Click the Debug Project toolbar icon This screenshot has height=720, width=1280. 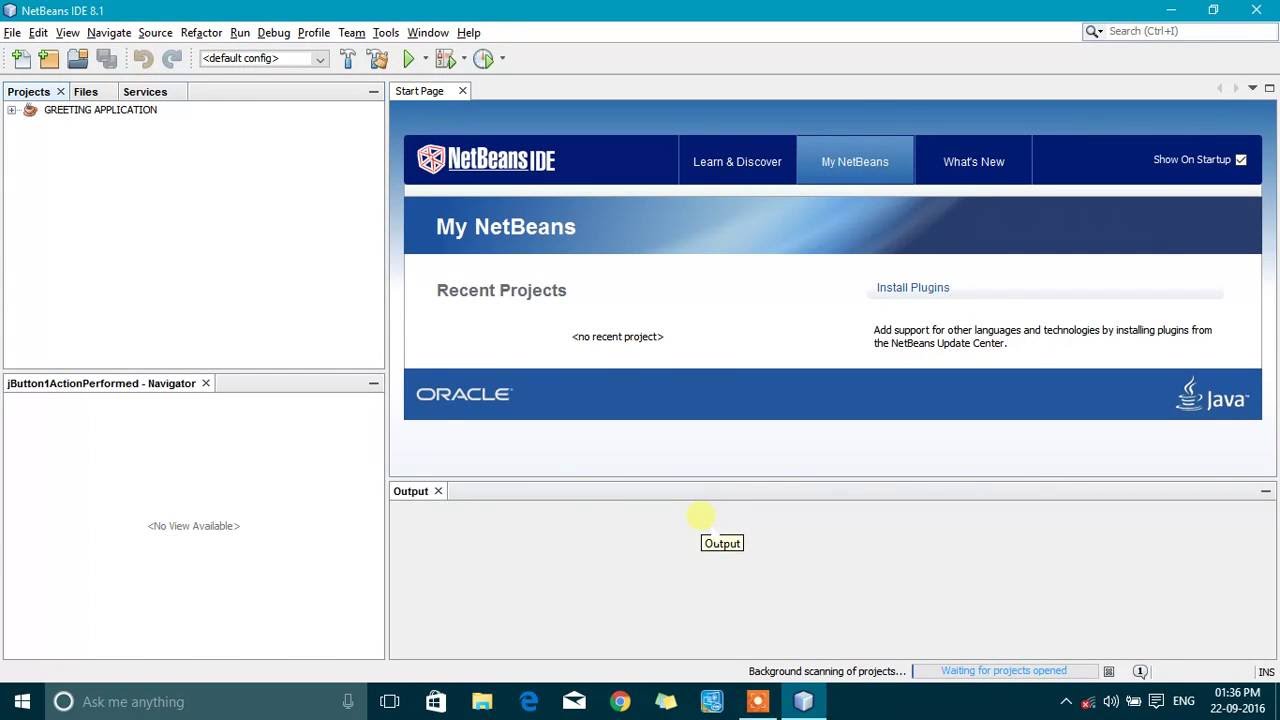pos(445,59)
